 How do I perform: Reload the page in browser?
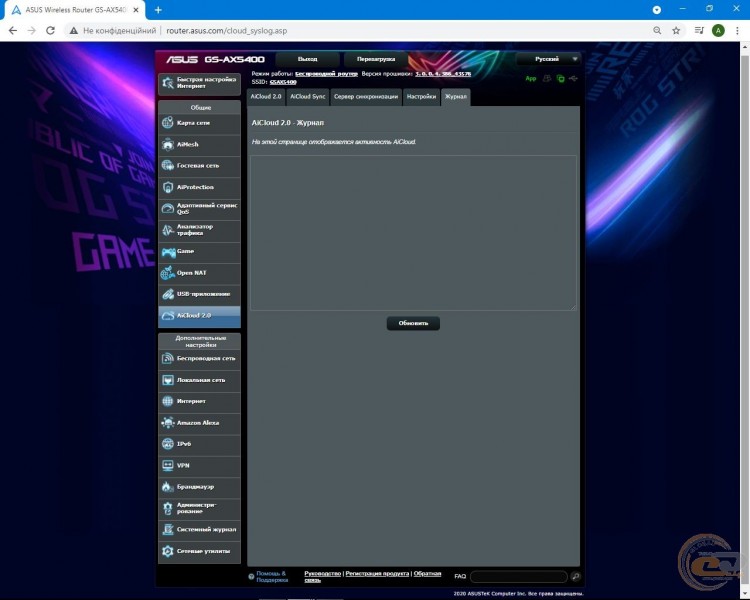50,31
